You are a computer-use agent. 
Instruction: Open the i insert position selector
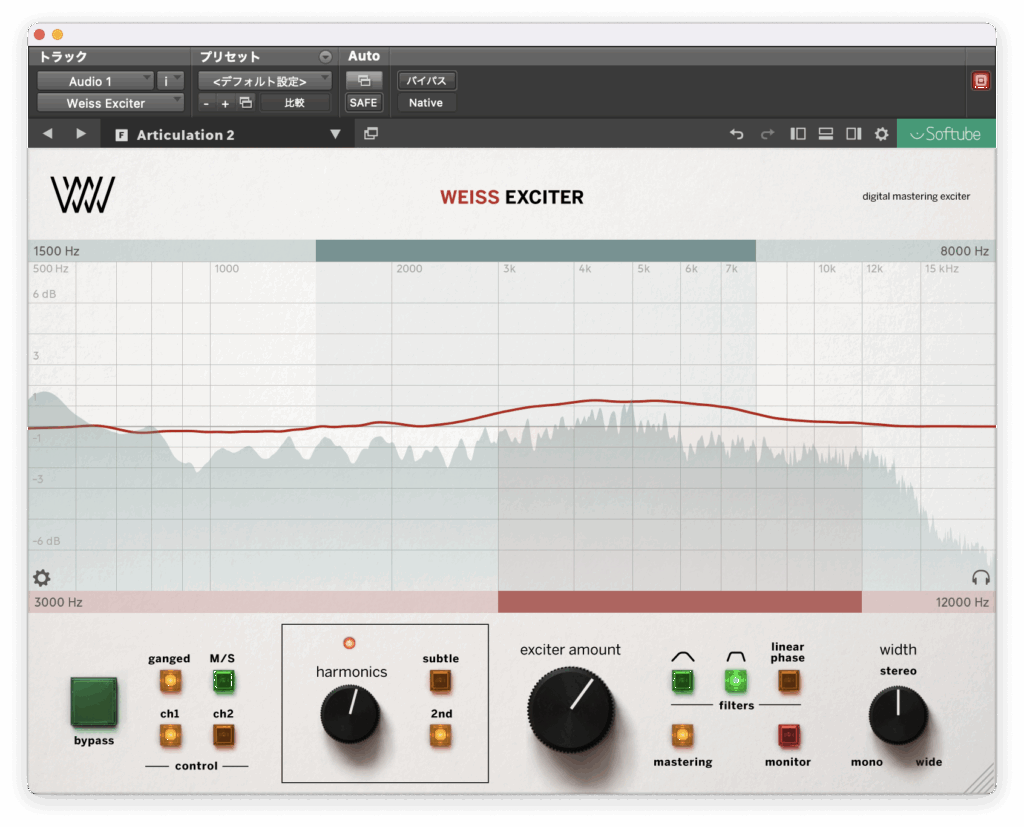click(x=170, y=81)
